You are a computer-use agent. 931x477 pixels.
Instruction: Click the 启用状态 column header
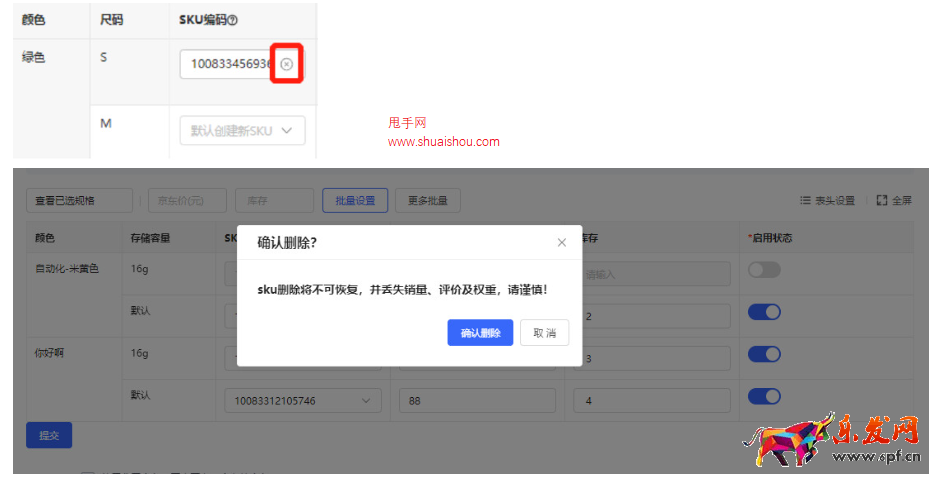click(770, 238)
